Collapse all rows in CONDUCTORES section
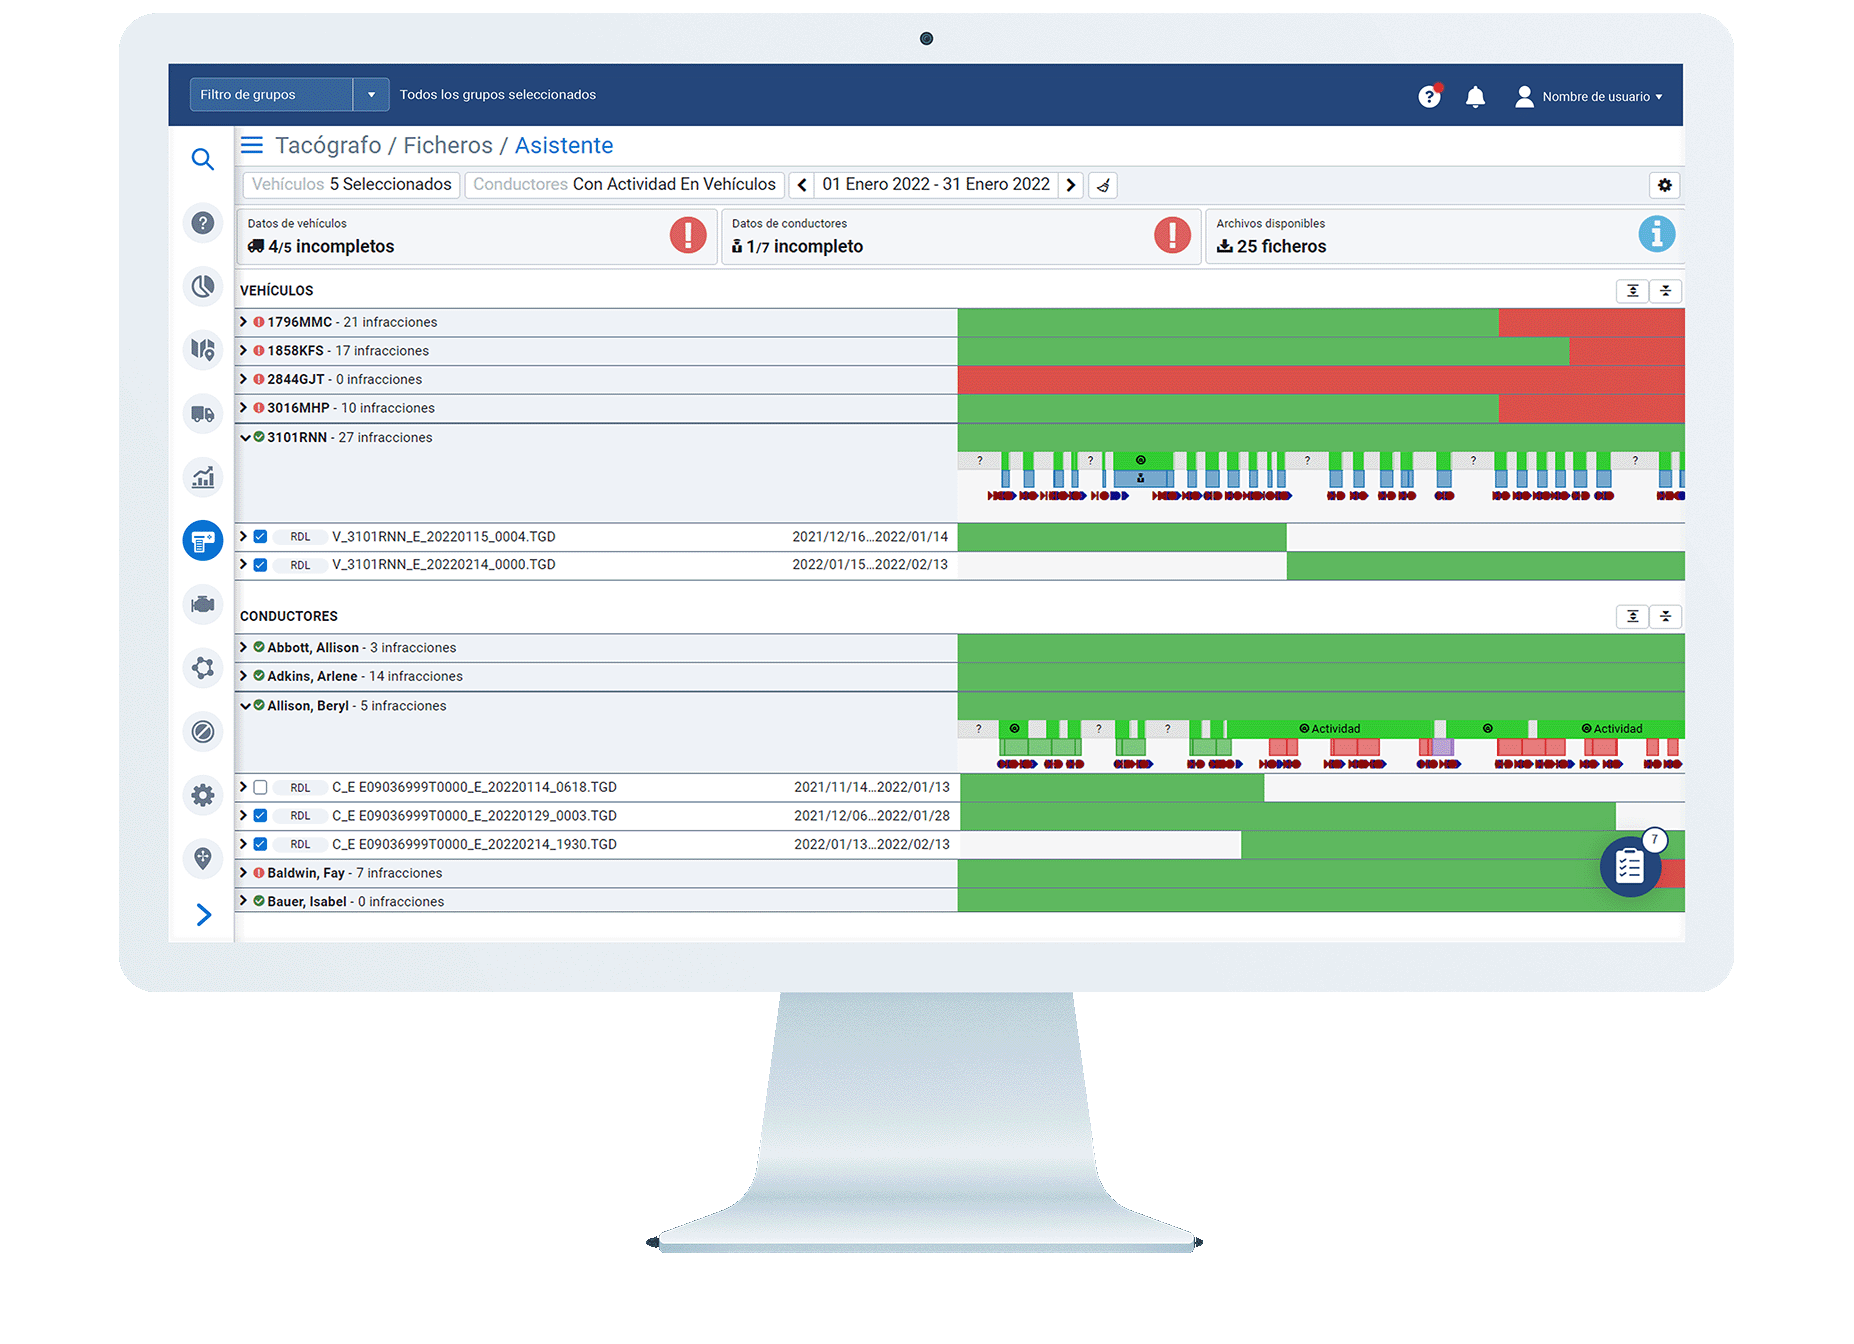The height and width of the screenshot is (1344, 1854). pyautogui.click(x=1666, y=616)
